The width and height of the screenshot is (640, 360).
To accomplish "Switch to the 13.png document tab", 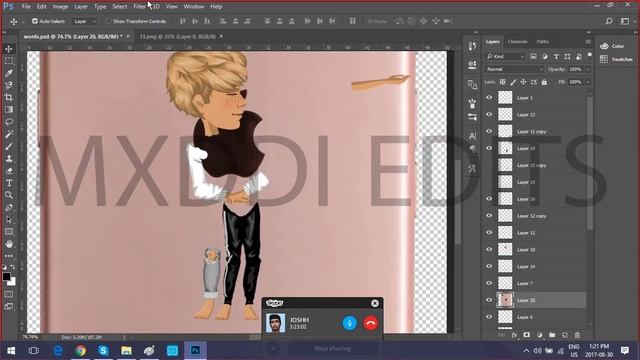I will coord(178,36).
